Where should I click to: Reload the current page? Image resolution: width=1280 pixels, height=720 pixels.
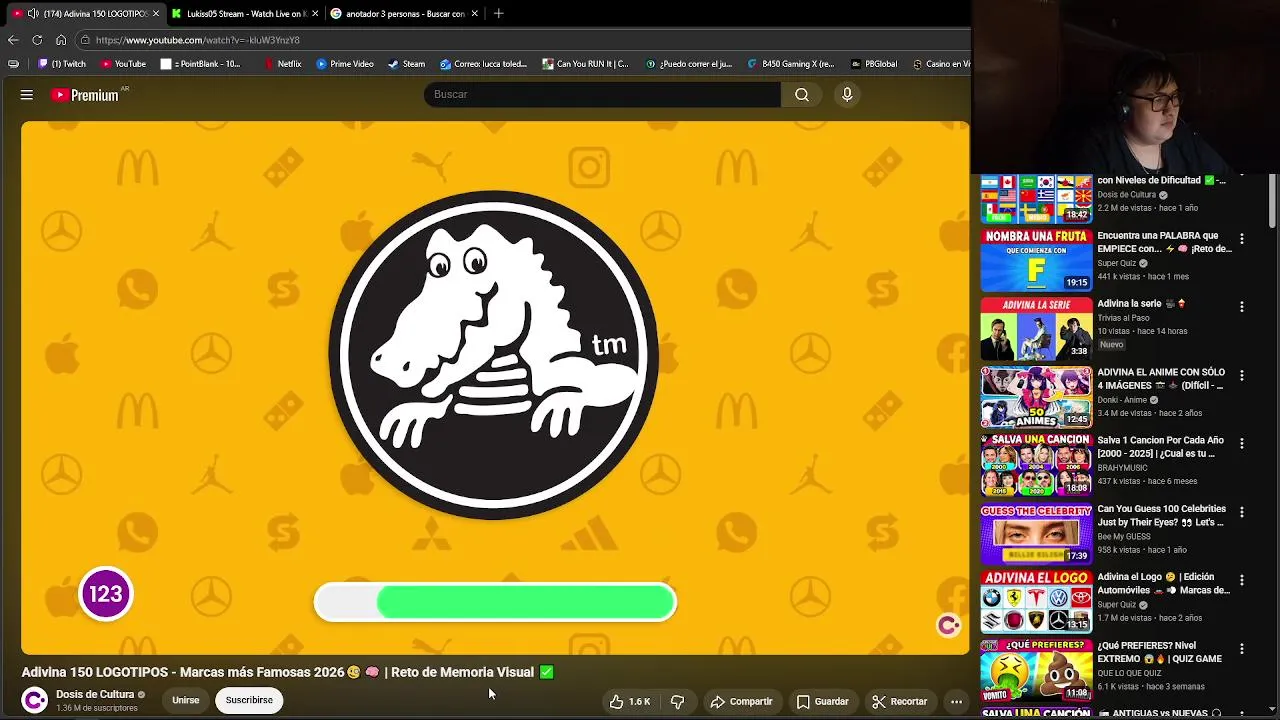[37, 40]
